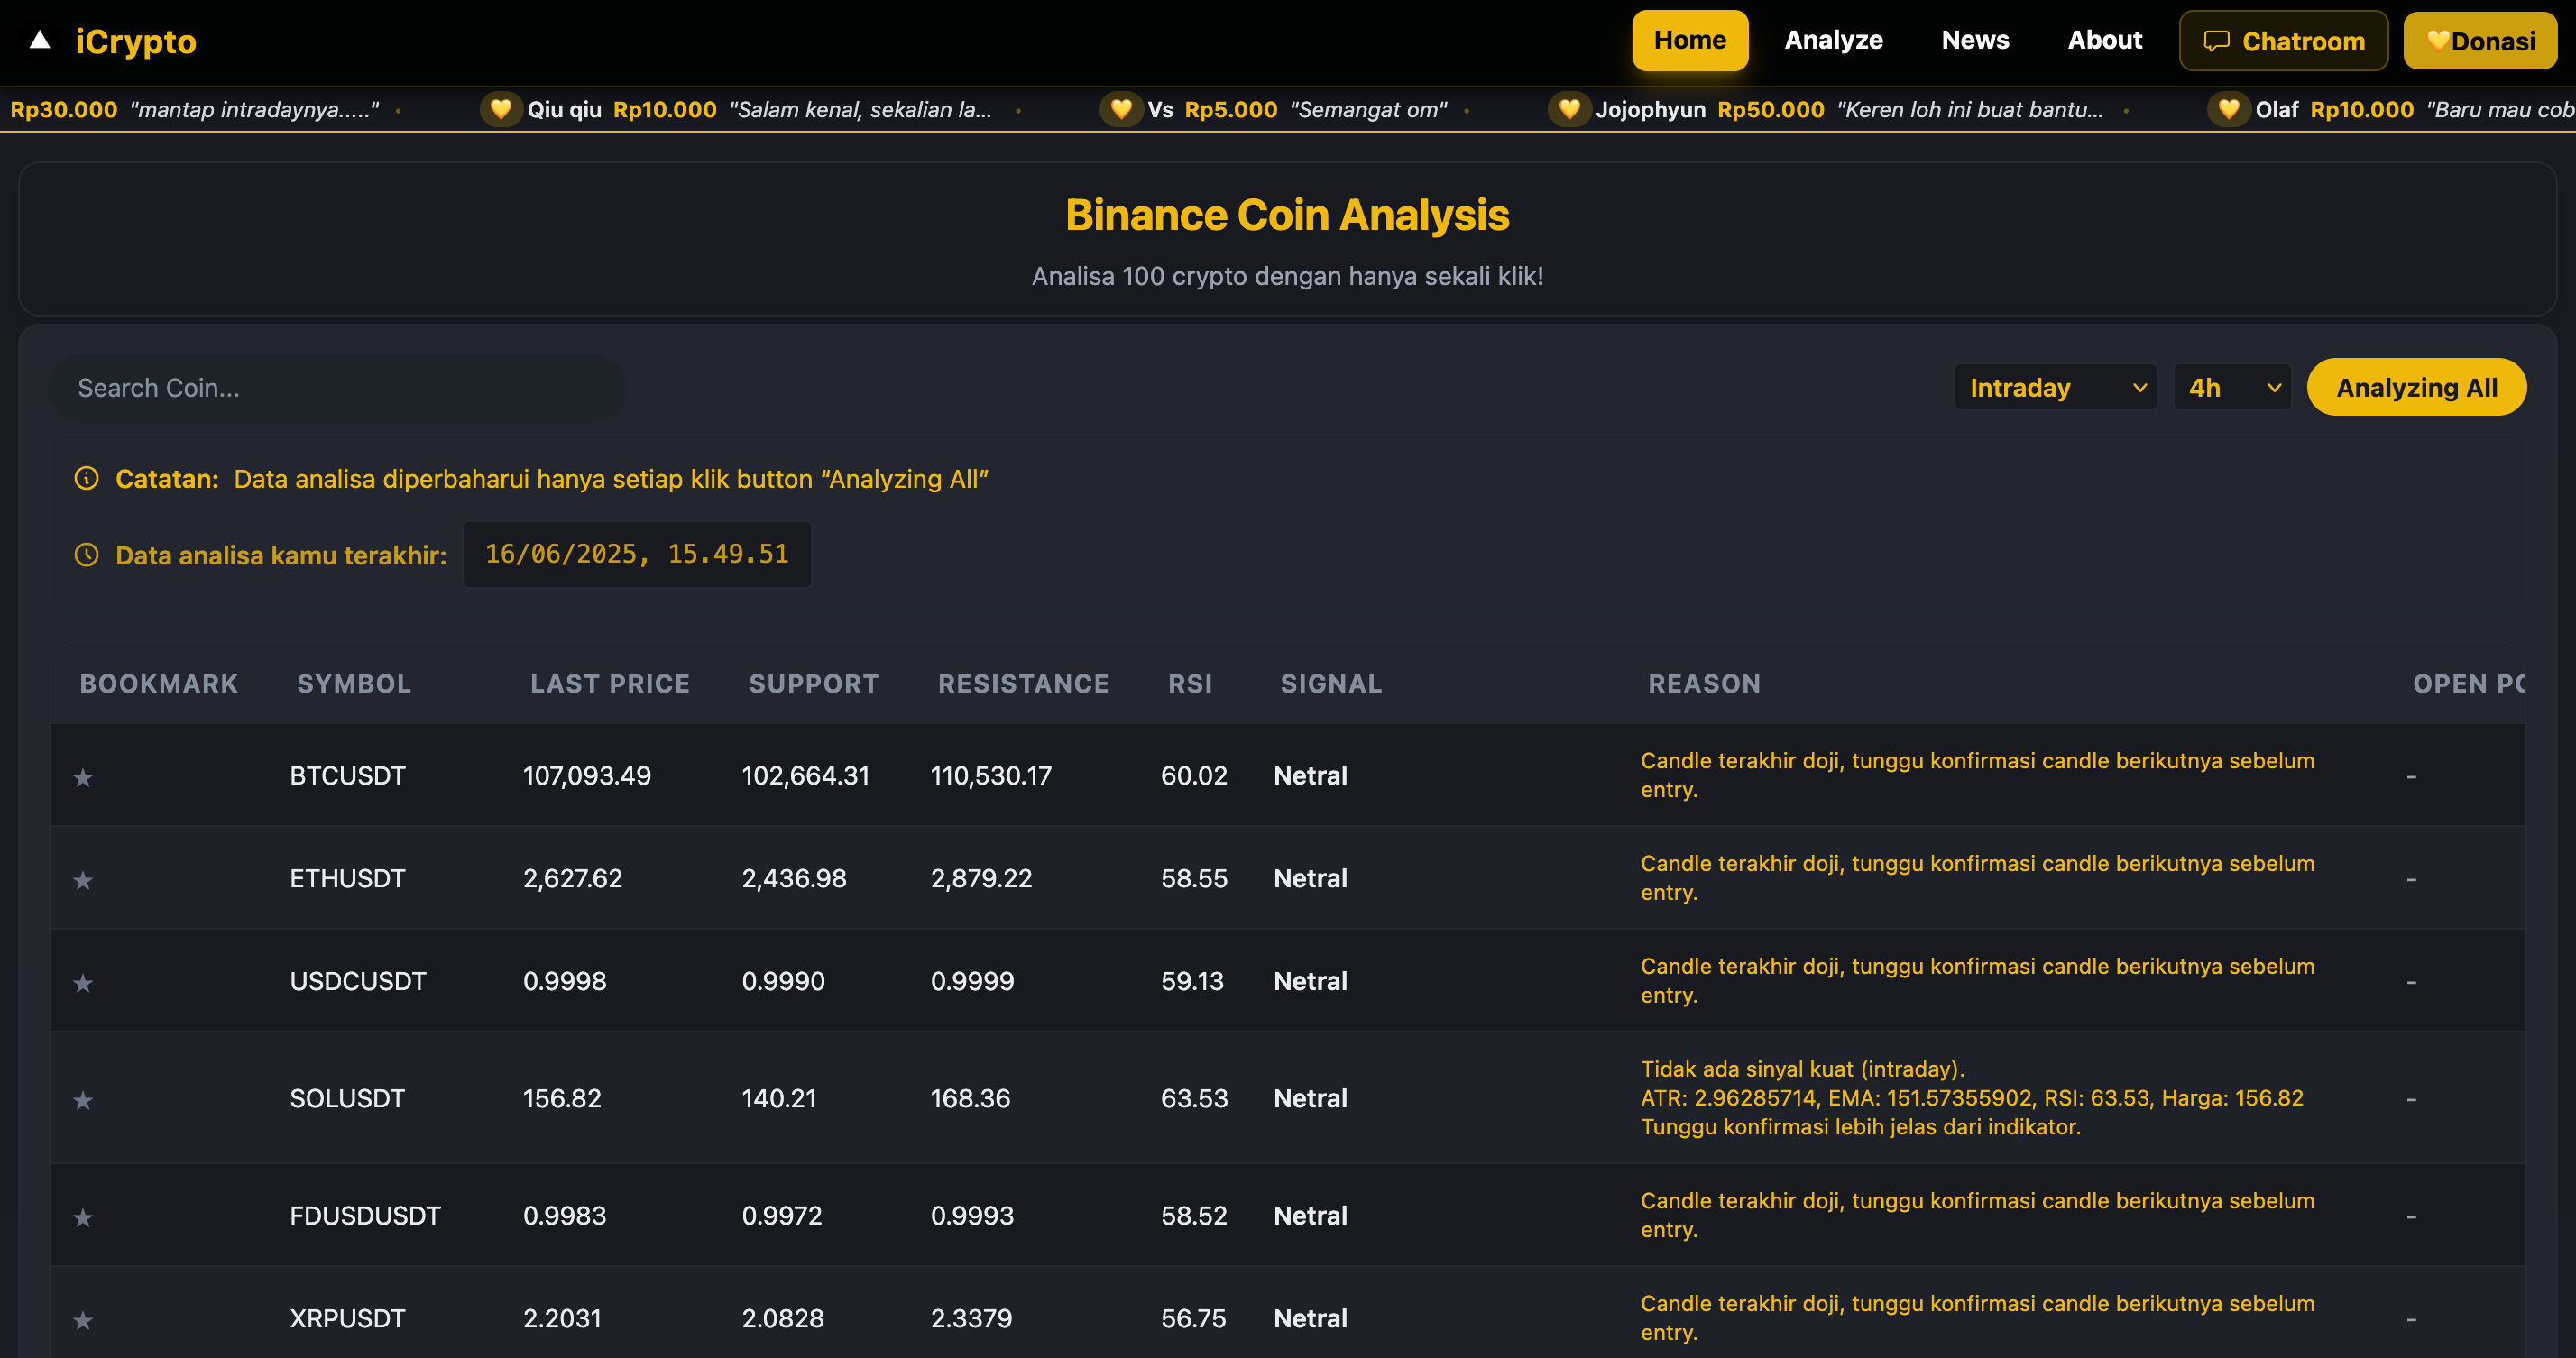This screenshot has width=2576, height=1358.
Task: Bookmark ETHUSDT with its star
Action: coord(83,880)
